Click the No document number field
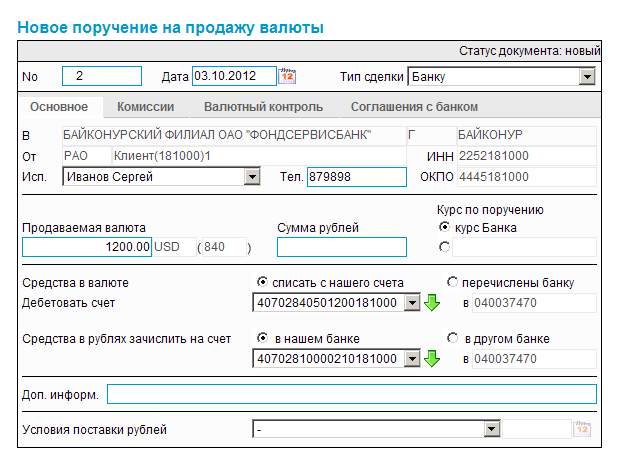The width and height of the screenshot is (618, 468). point(102,76)
